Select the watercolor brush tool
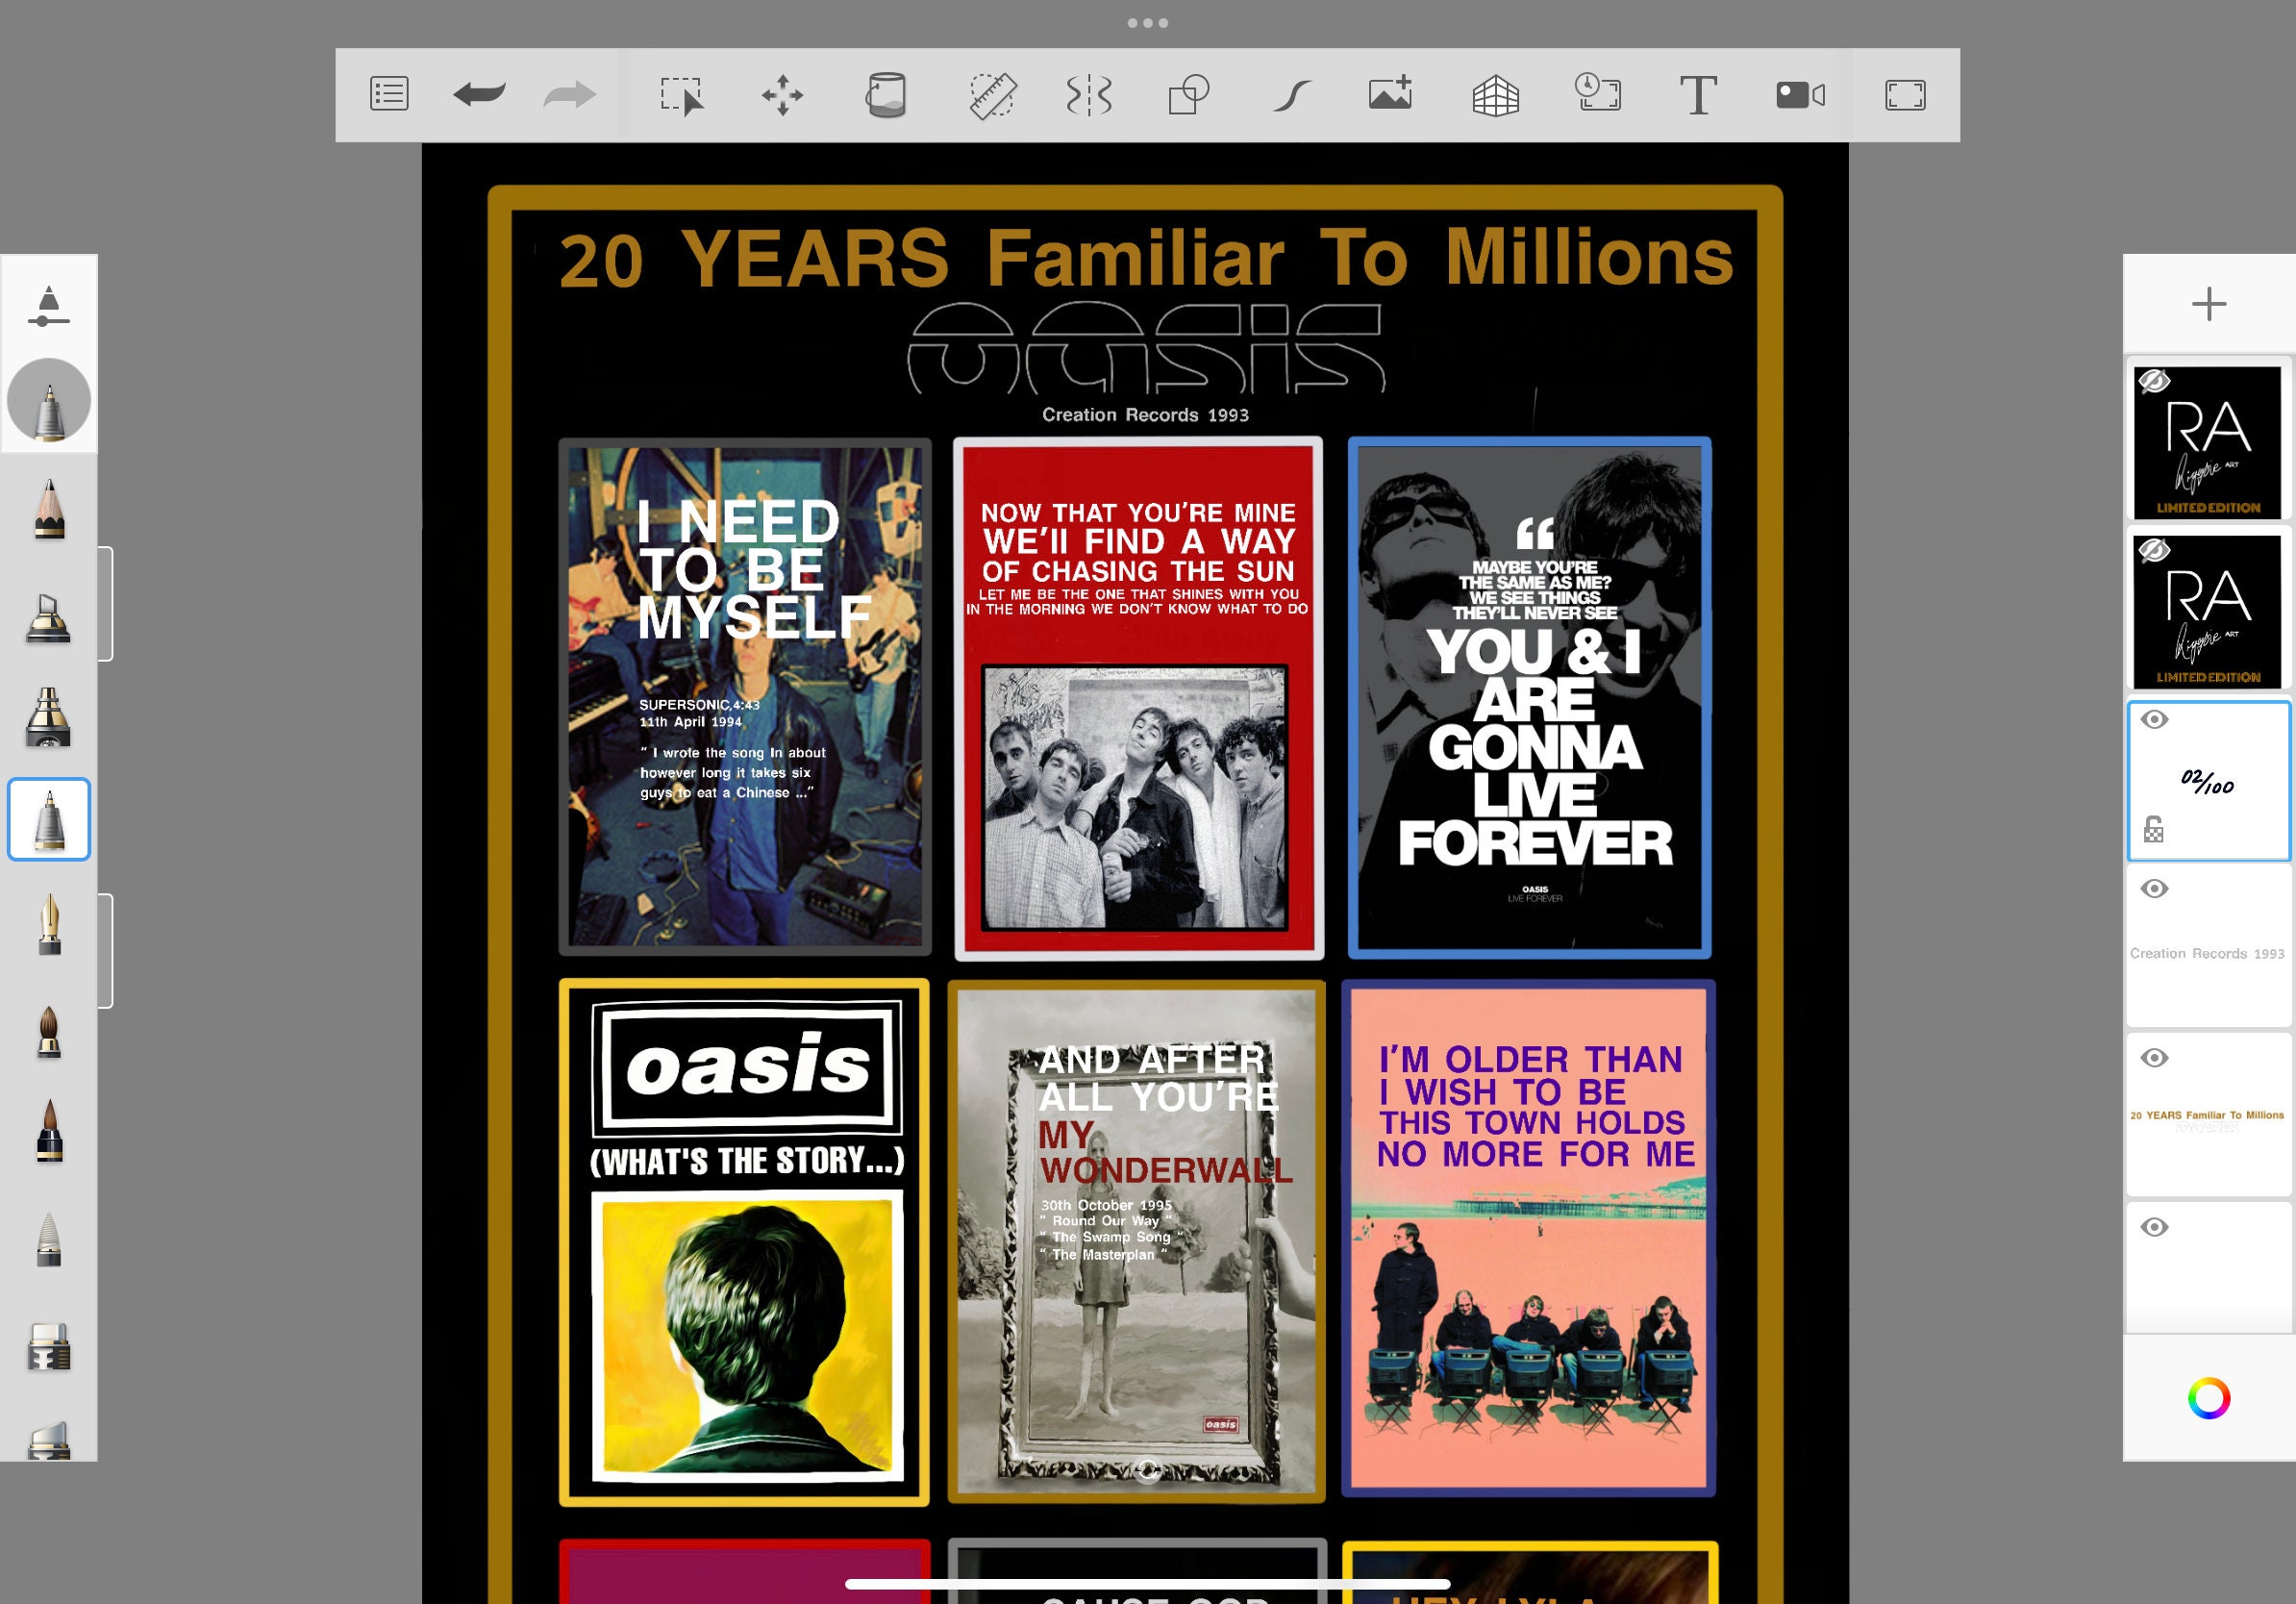This screenshot has width=2296, height=1604. point(48,1030)
